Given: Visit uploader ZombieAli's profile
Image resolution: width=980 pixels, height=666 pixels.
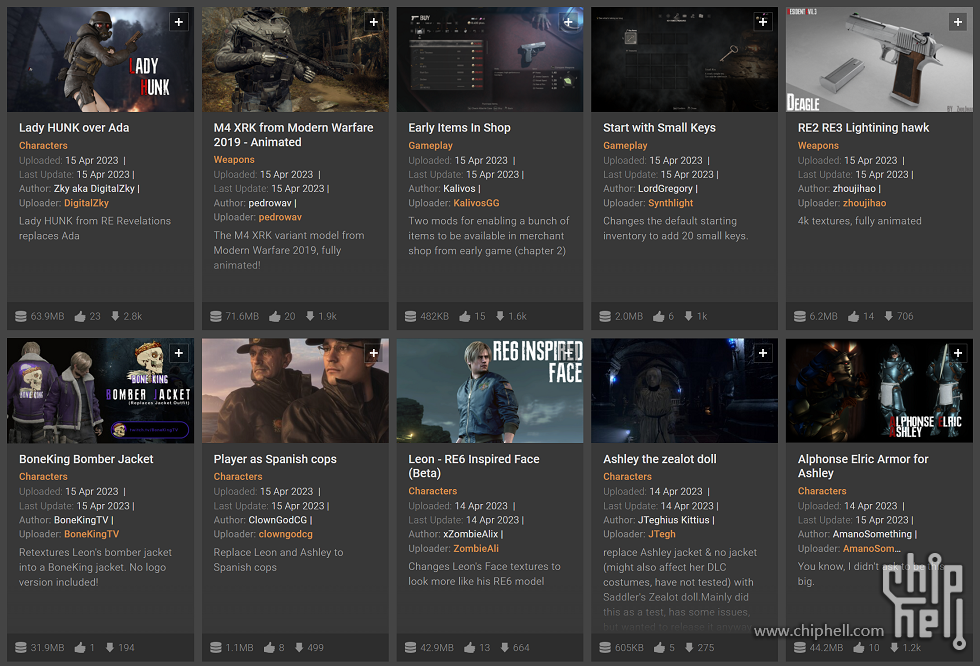Looking at the screenshot, I should [x=476, y=549].
